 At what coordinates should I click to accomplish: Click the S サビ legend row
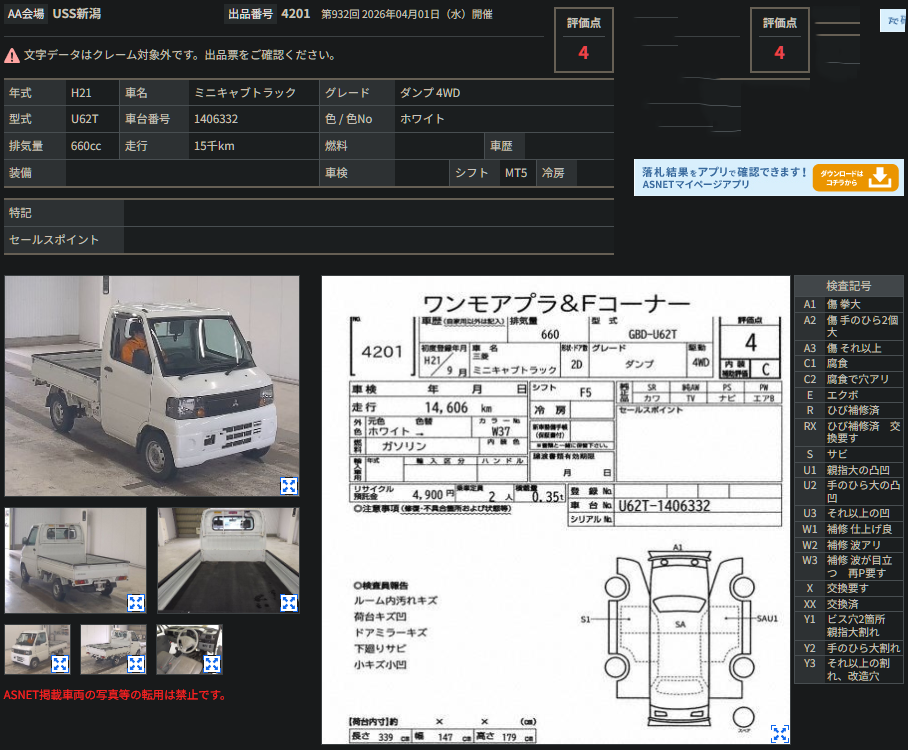848,454
